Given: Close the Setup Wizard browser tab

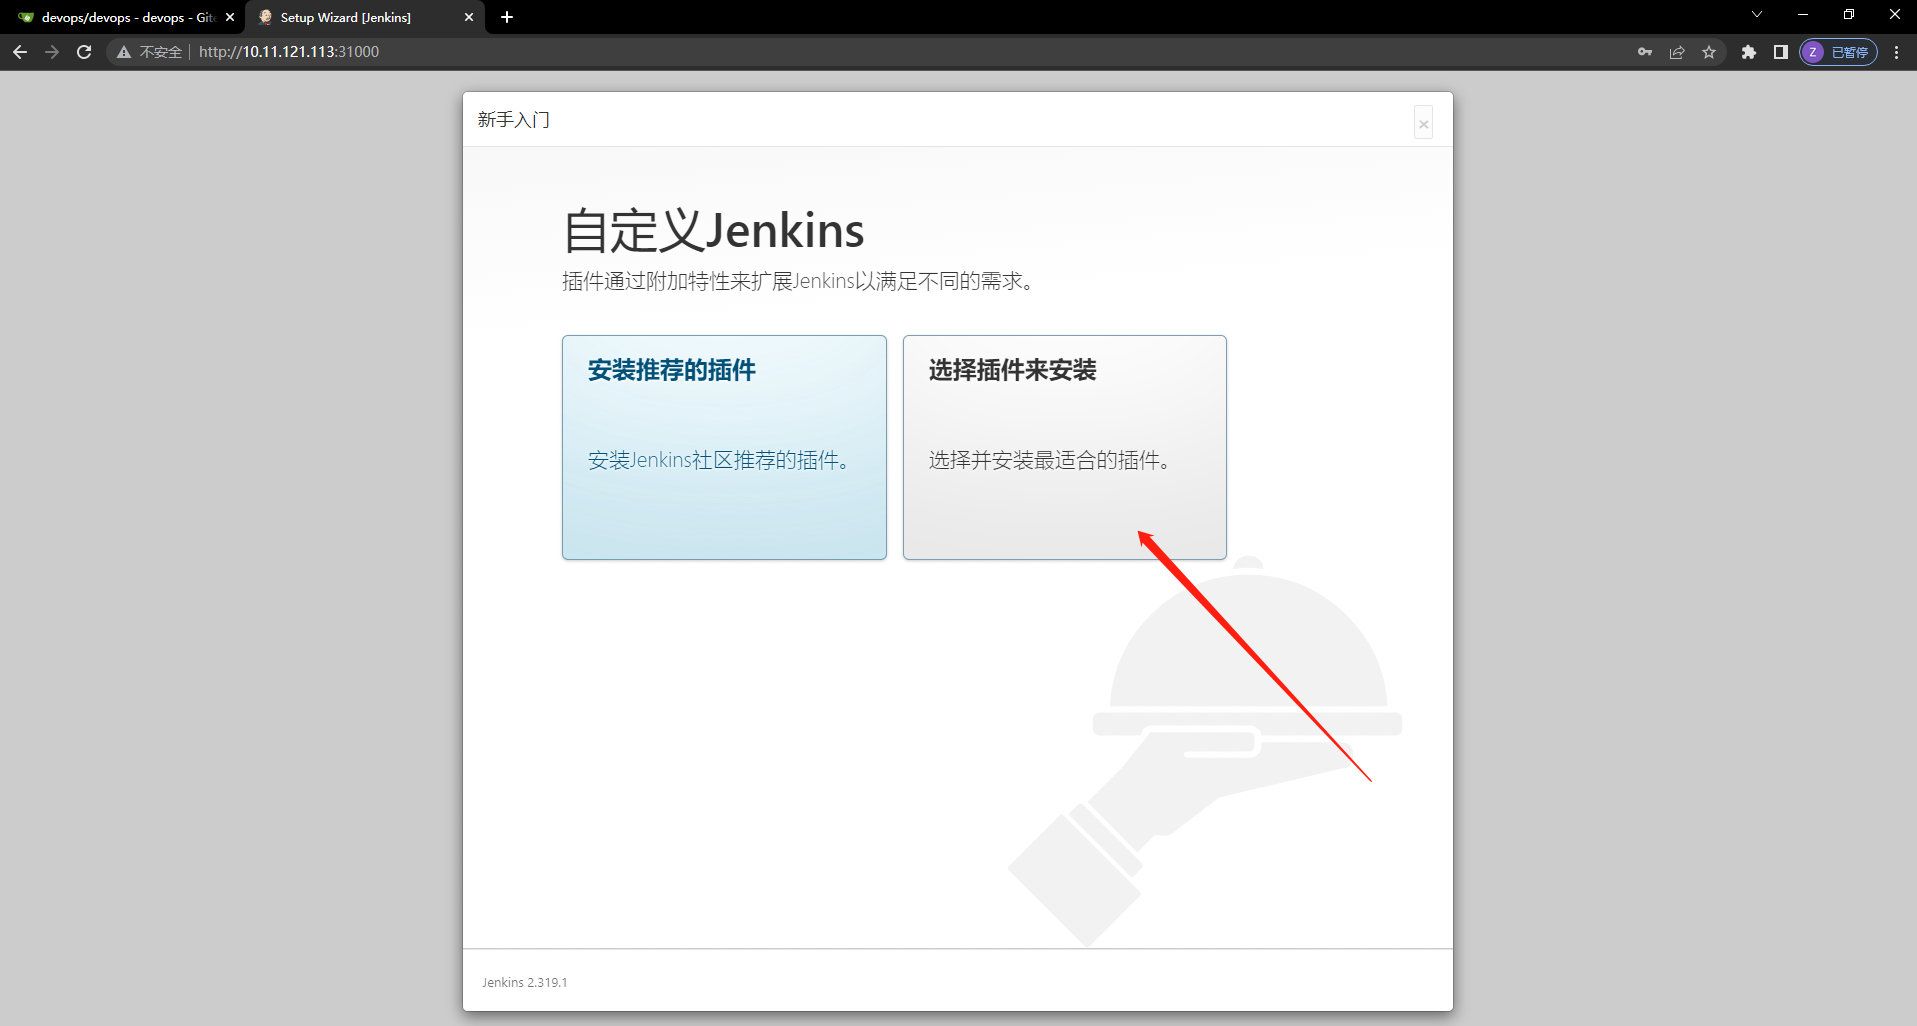Looking at the screenshot, I should (x=469, y=17).
